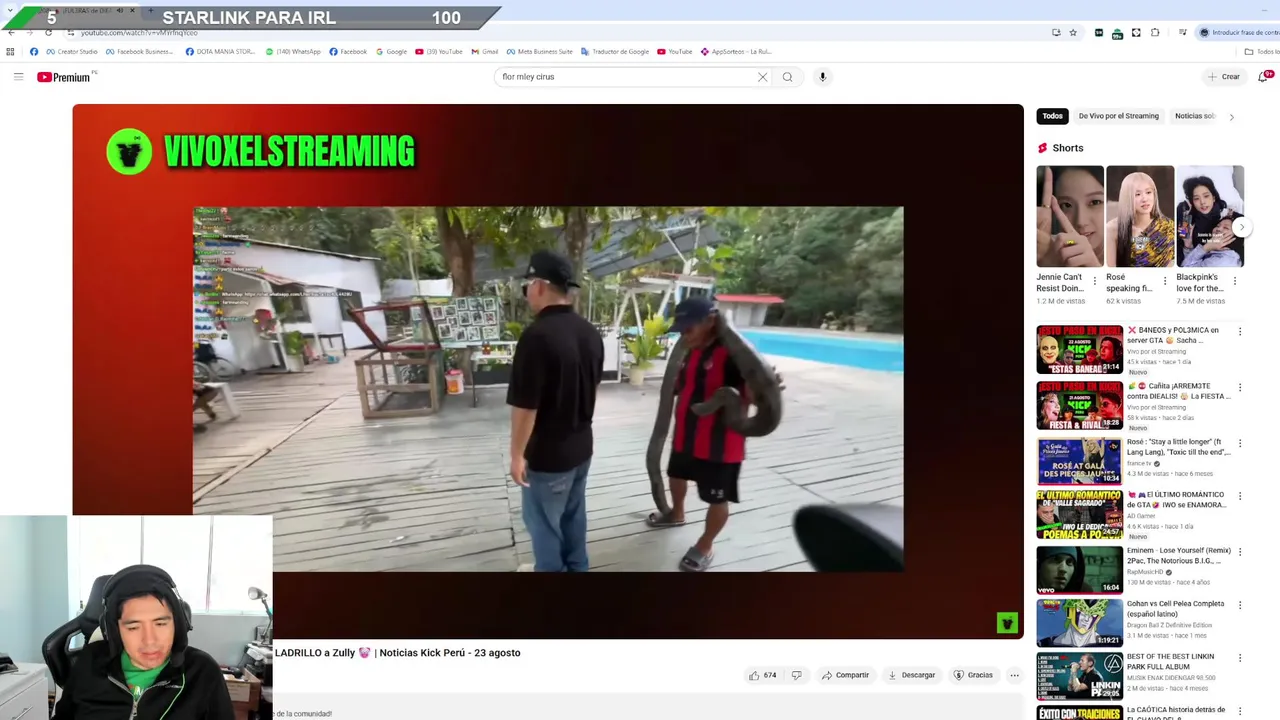The height and width of the screenshot is (720, 1280).
Task: Open the Blackpink's love short thumbnail
Action: [x=1210, y=216]
